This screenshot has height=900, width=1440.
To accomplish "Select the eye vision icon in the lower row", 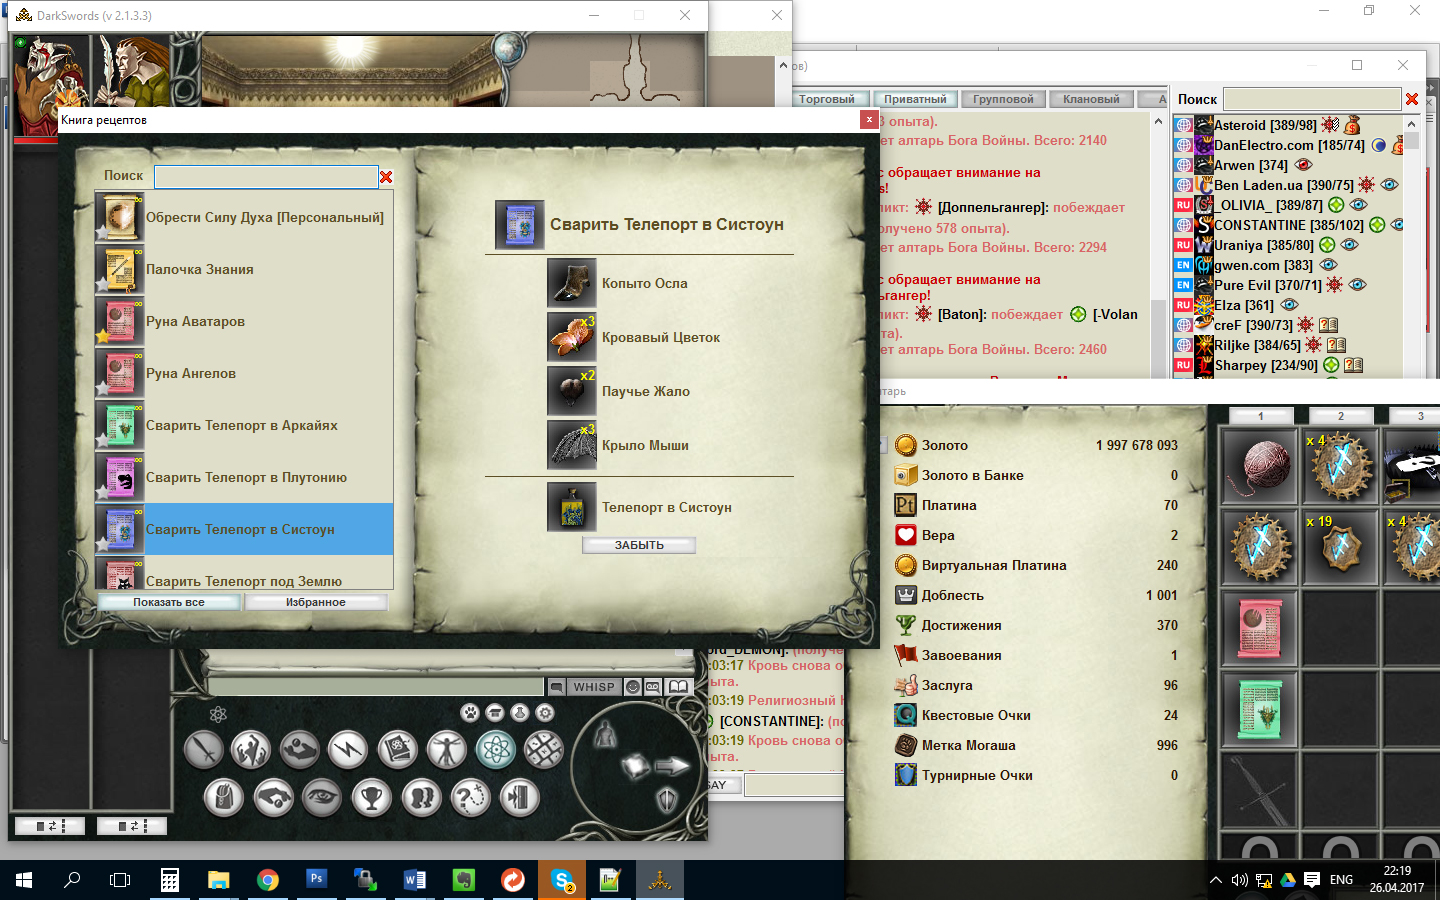I will (321, 796).
